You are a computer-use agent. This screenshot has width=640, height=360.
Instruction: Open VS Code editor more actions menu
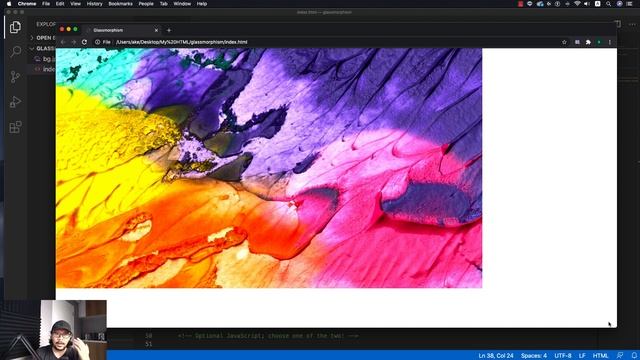(632, 24)
